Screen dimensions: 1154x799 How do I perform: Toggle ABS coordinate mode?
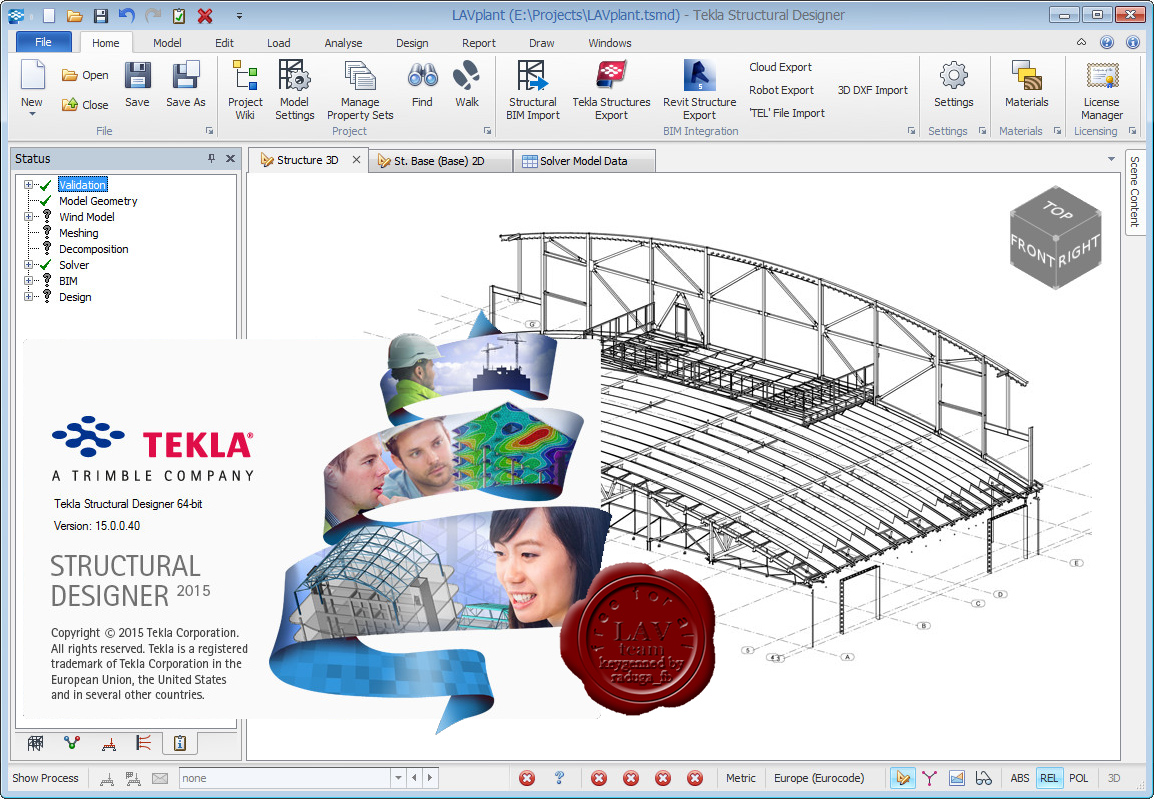coord(1019,778)
